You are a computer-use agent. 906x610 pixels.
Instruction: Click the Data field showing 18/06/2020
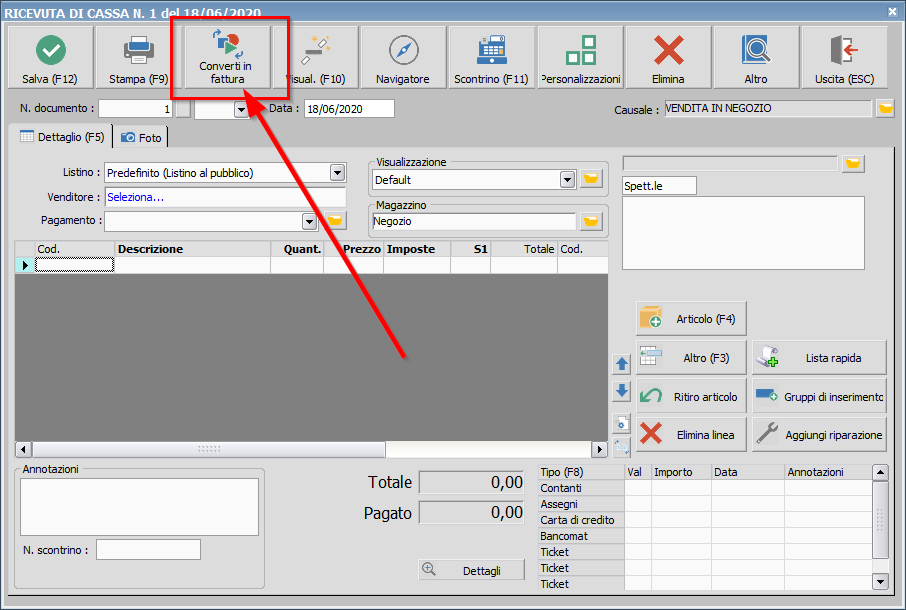[x=349, y=109]
